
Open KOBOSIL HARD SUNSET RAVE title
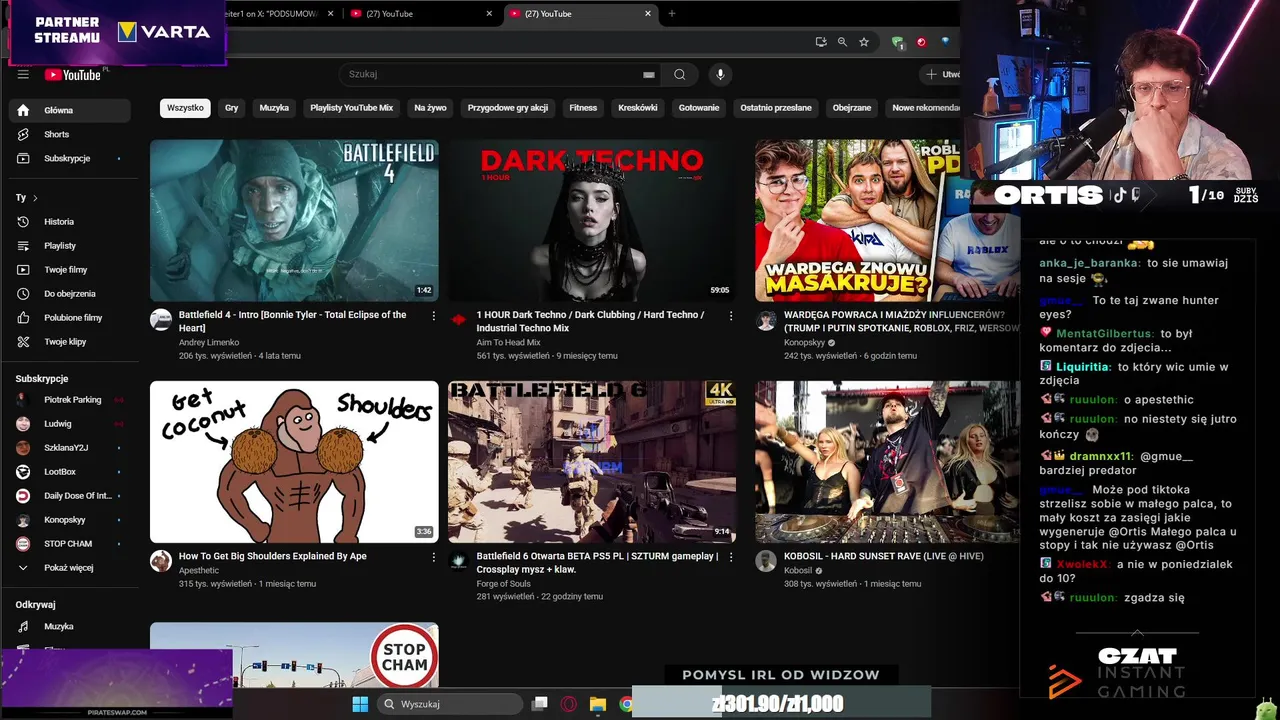[x=884, y=556]
